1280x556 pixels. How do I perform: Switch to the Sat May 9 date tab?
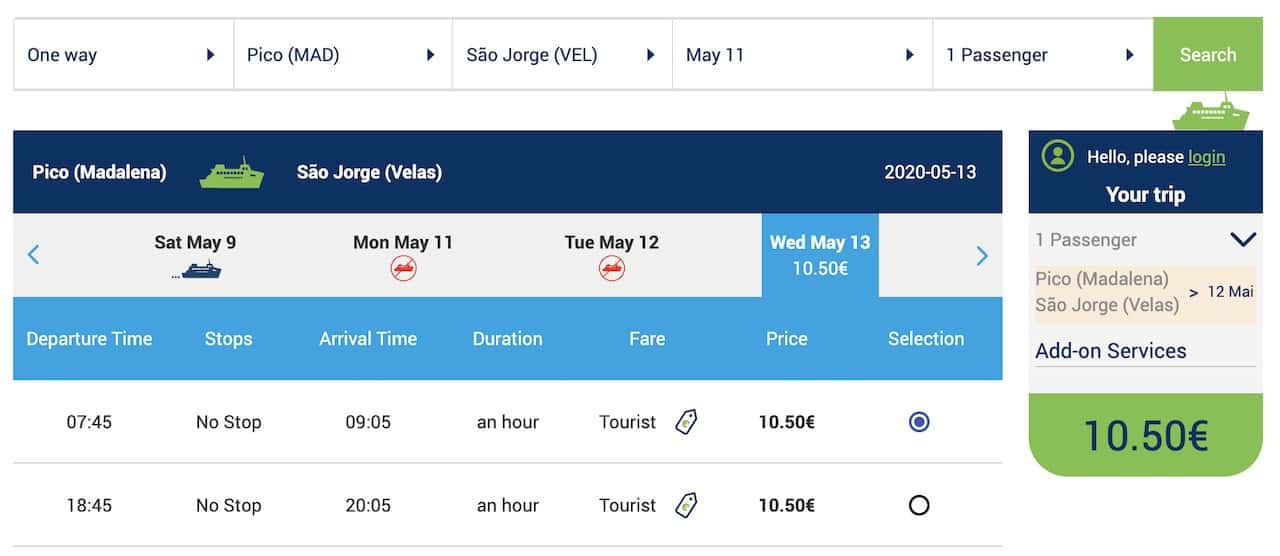tap(195, 255)
